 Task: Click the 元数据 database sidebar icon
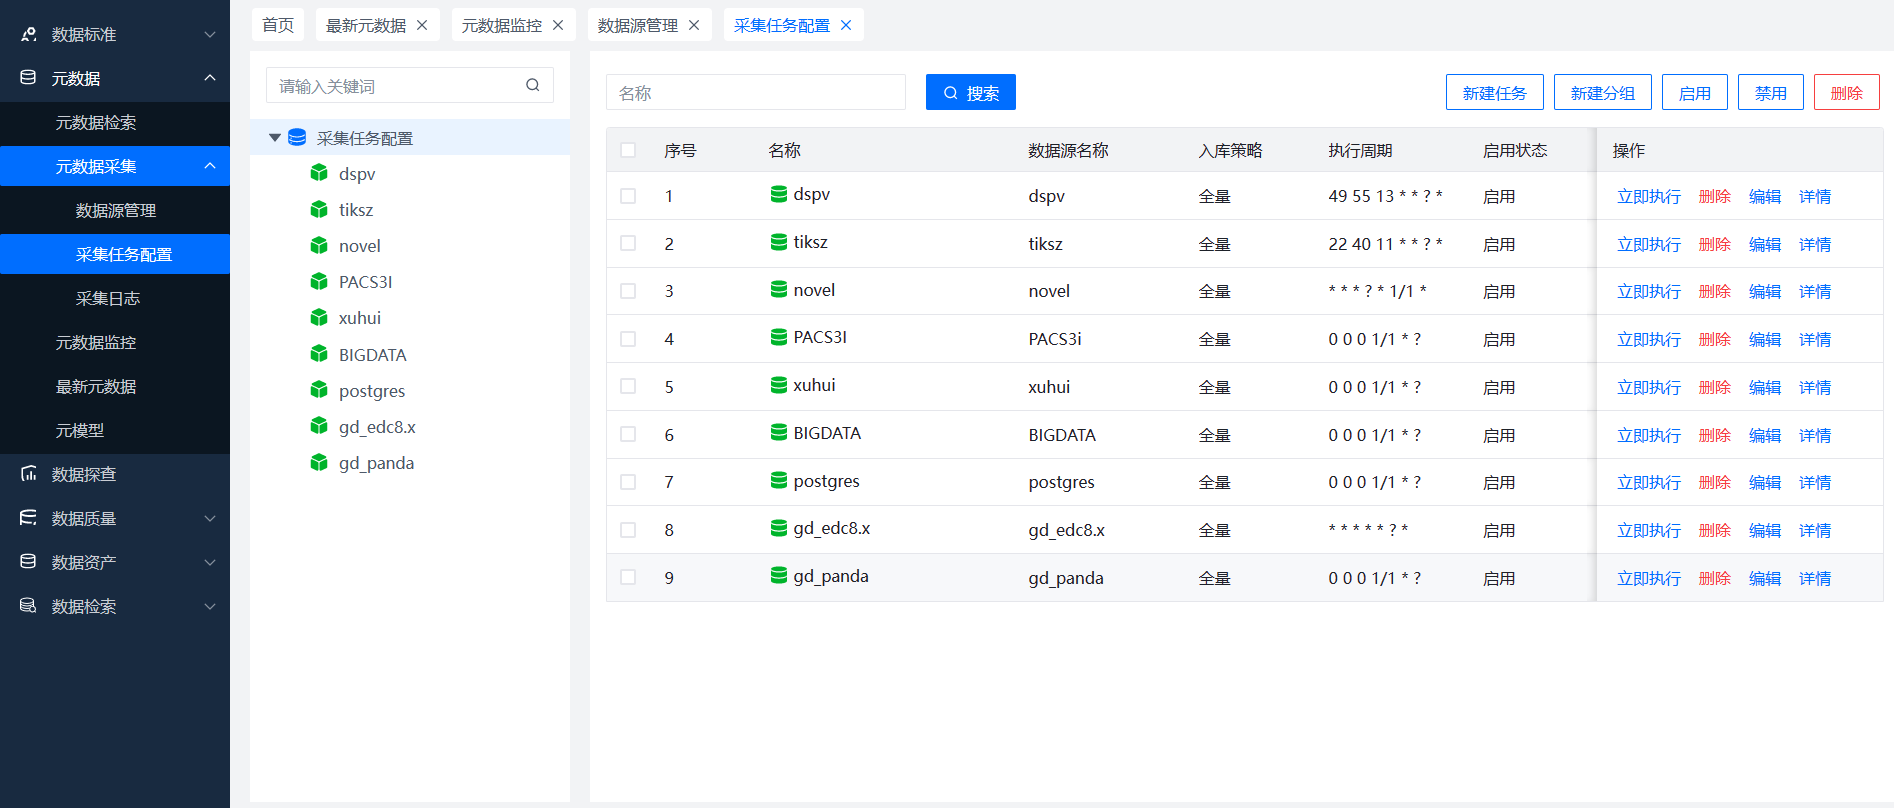point(29,78)
